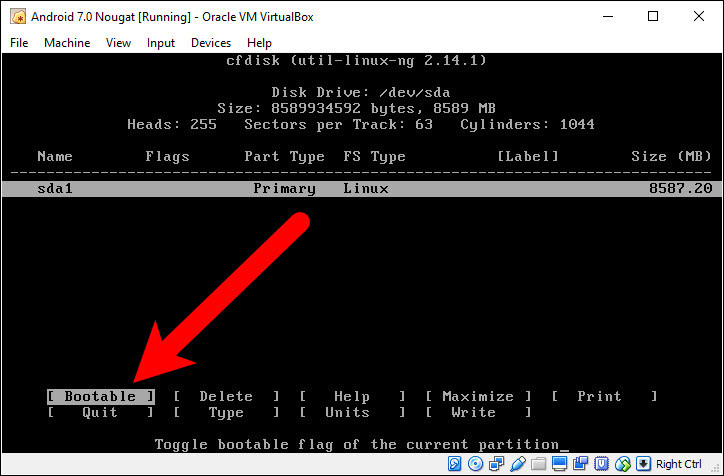
Task: Click the Heads: 255 text
Action: coord(172,125)
